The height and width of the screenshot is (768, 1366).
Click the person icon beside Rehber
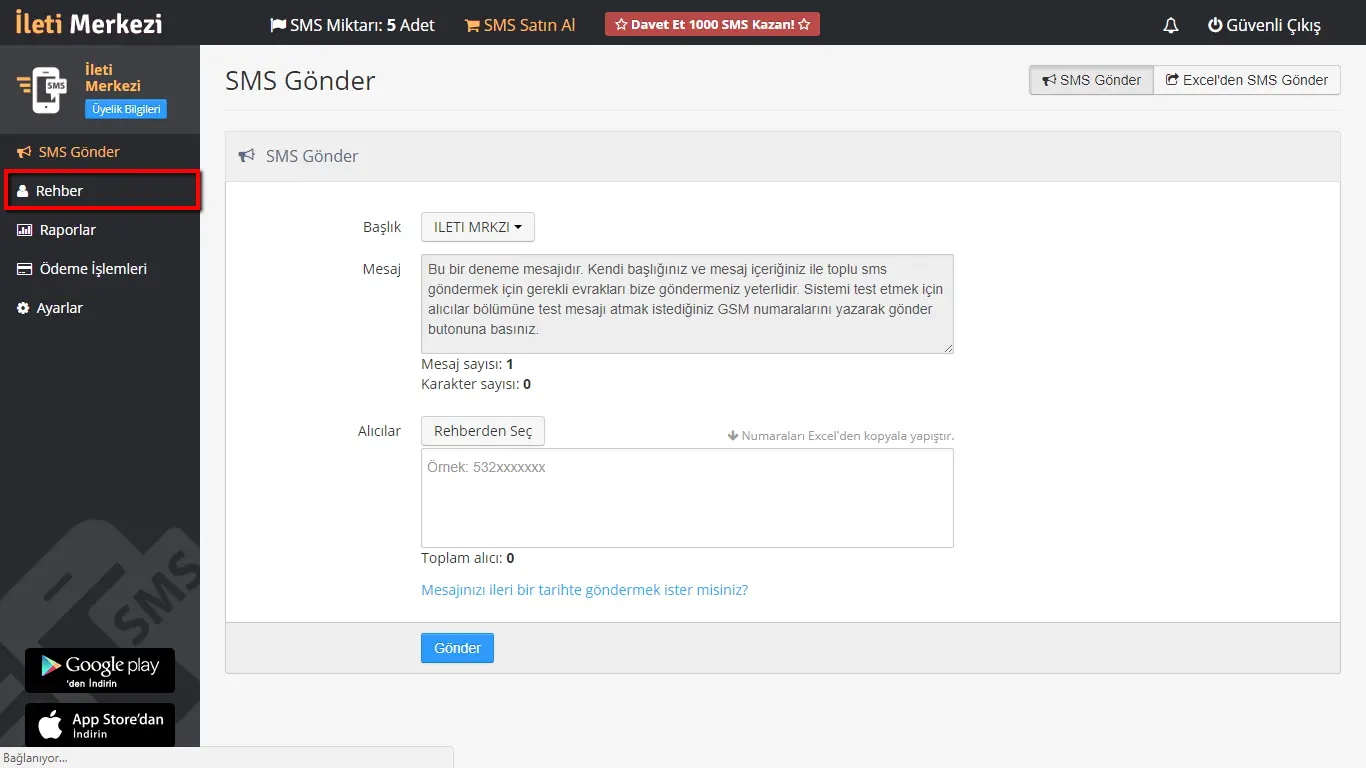[23, 191]
